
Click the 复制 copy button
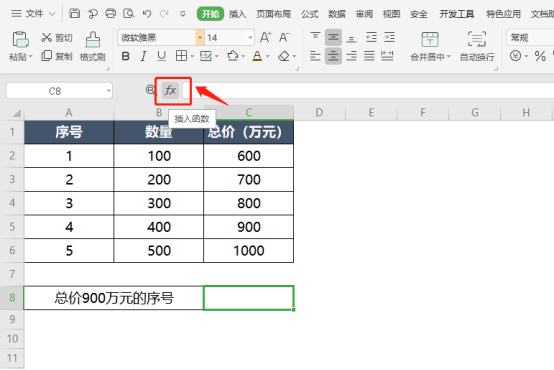pyautogui.click(x=57, y=56)
